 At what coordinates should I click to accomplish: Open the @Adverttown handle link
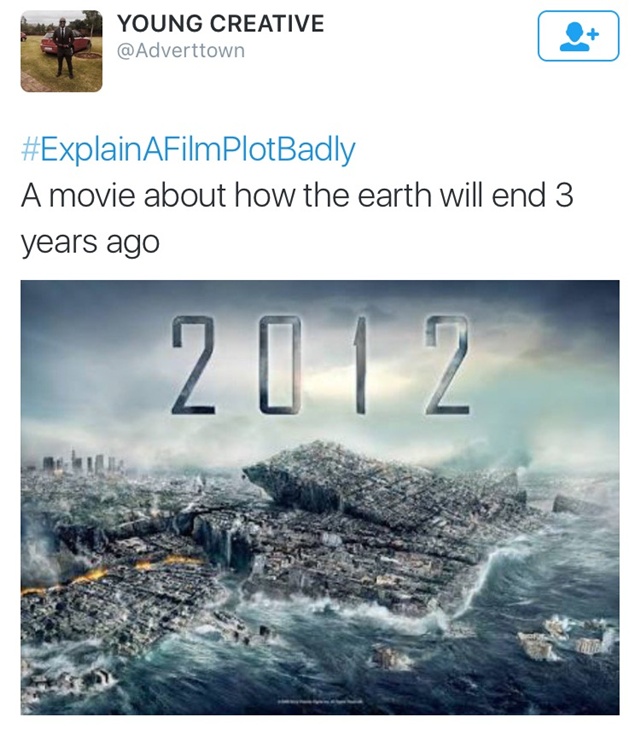181,51
